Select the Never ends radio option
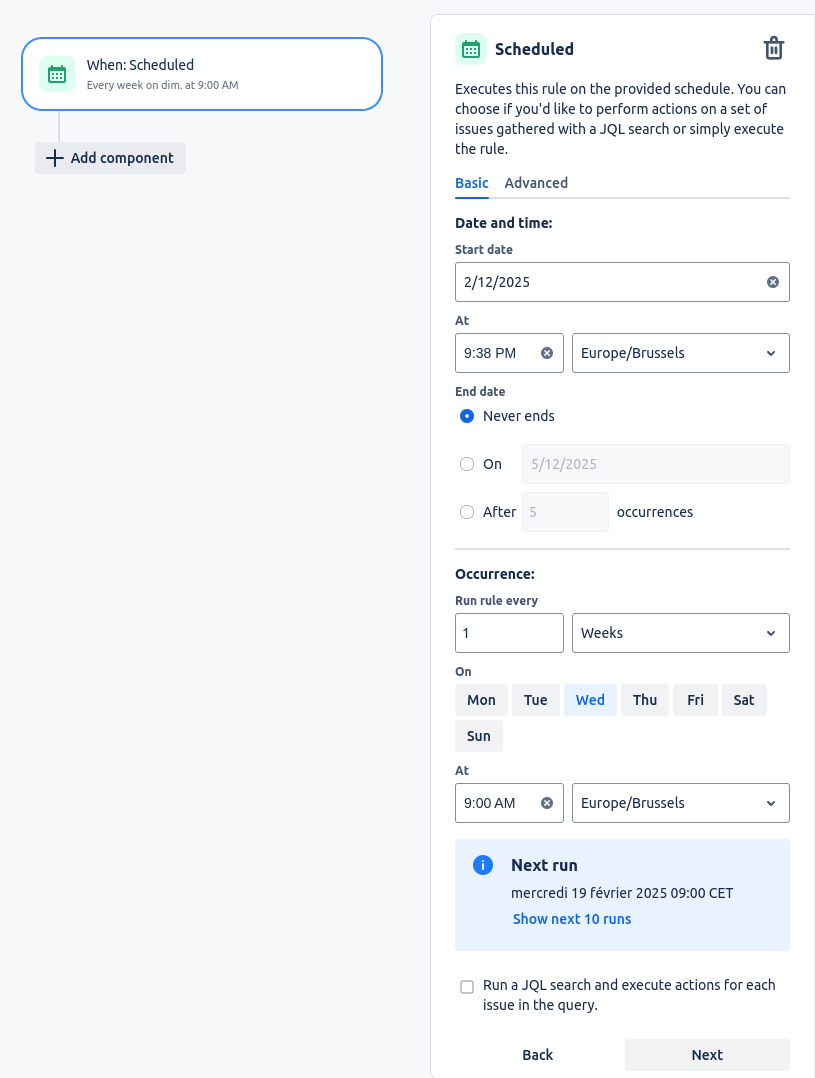The height and width of the screenshot is (1078, 815). pos(467,416)
